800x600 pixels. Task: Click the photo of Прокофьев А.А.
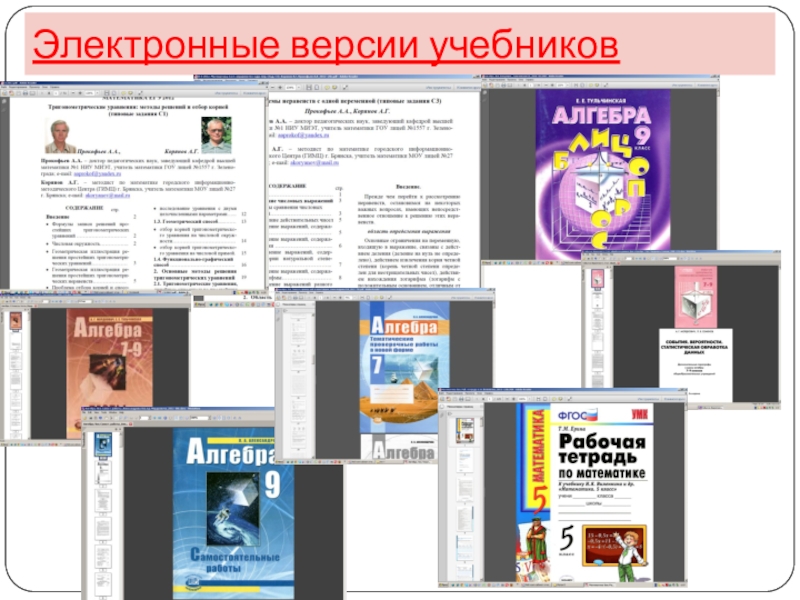(x=60, y=135)
